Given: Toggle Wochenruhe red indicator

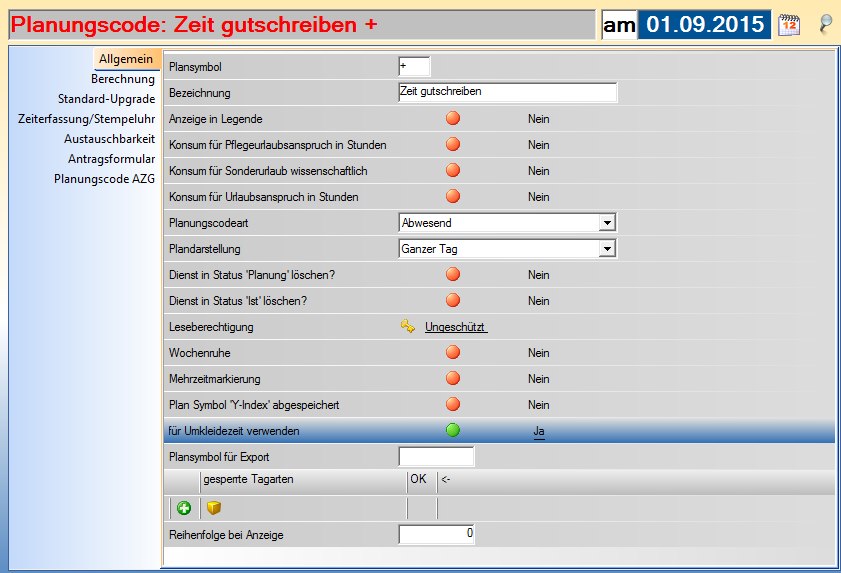Looking at the screenshot, I should pos(453,353).
